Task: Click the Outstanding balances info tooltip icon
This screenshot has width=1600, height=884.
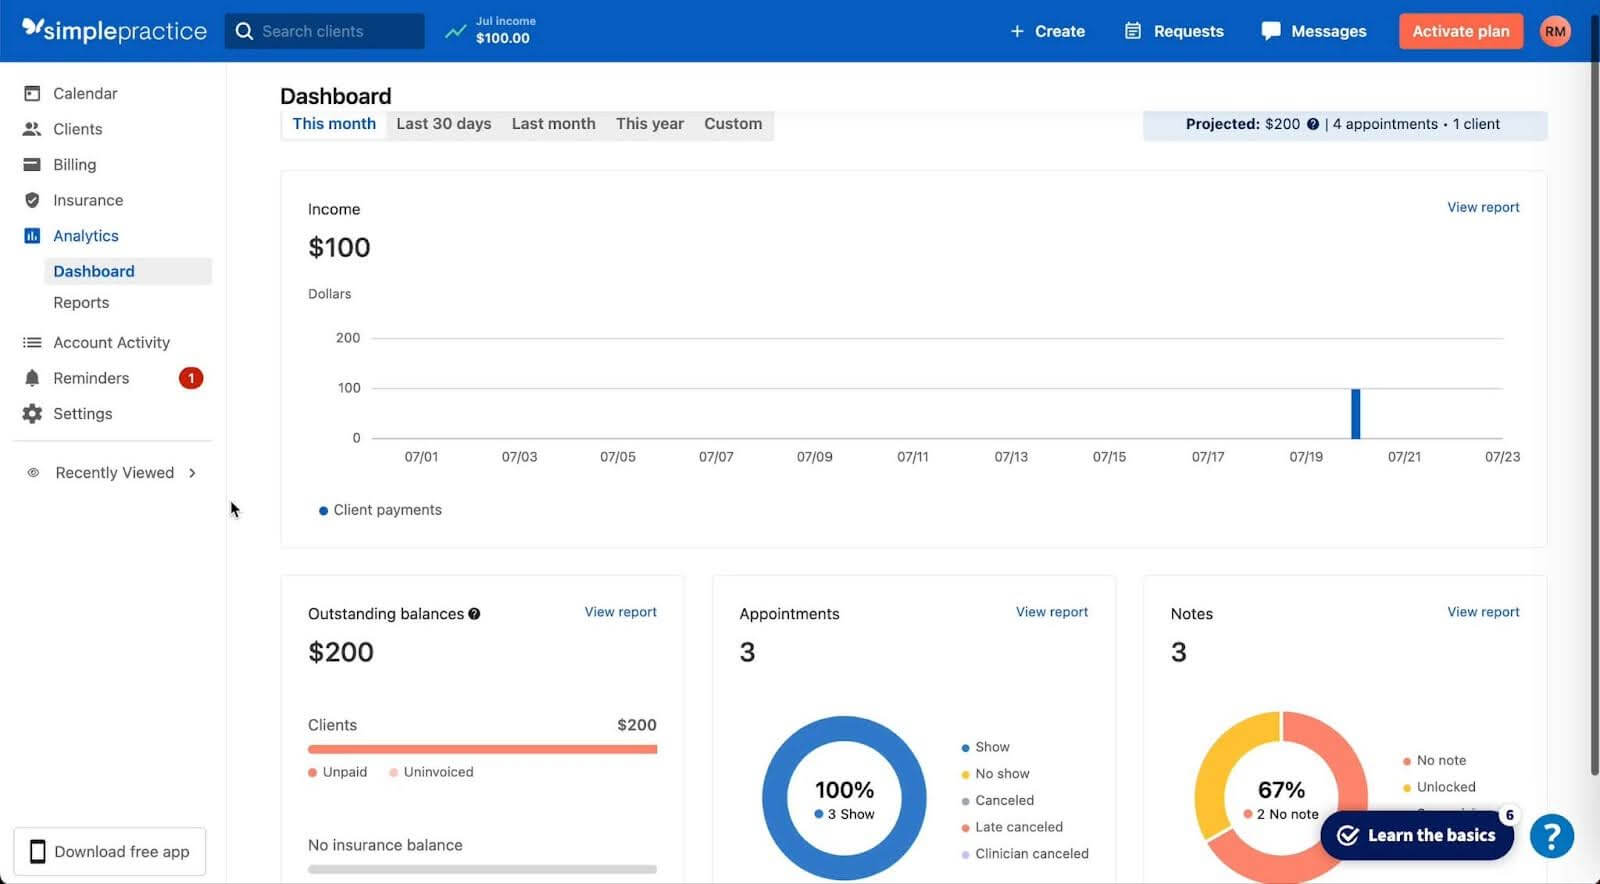Action: [474, 614]
